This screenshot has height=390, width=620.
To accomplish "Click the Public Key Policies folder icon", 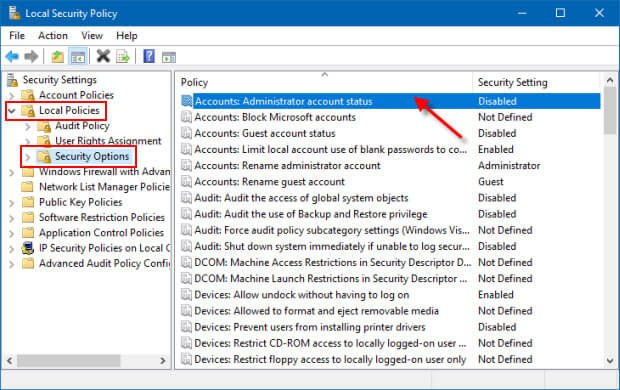I will [28, 203].
